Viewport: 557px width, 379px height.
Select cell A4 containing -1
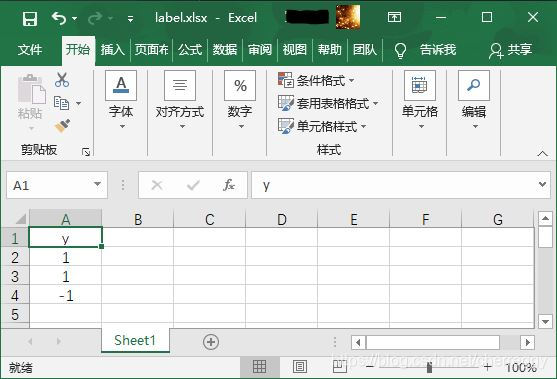pyautogui.click(x=65, y=295)
